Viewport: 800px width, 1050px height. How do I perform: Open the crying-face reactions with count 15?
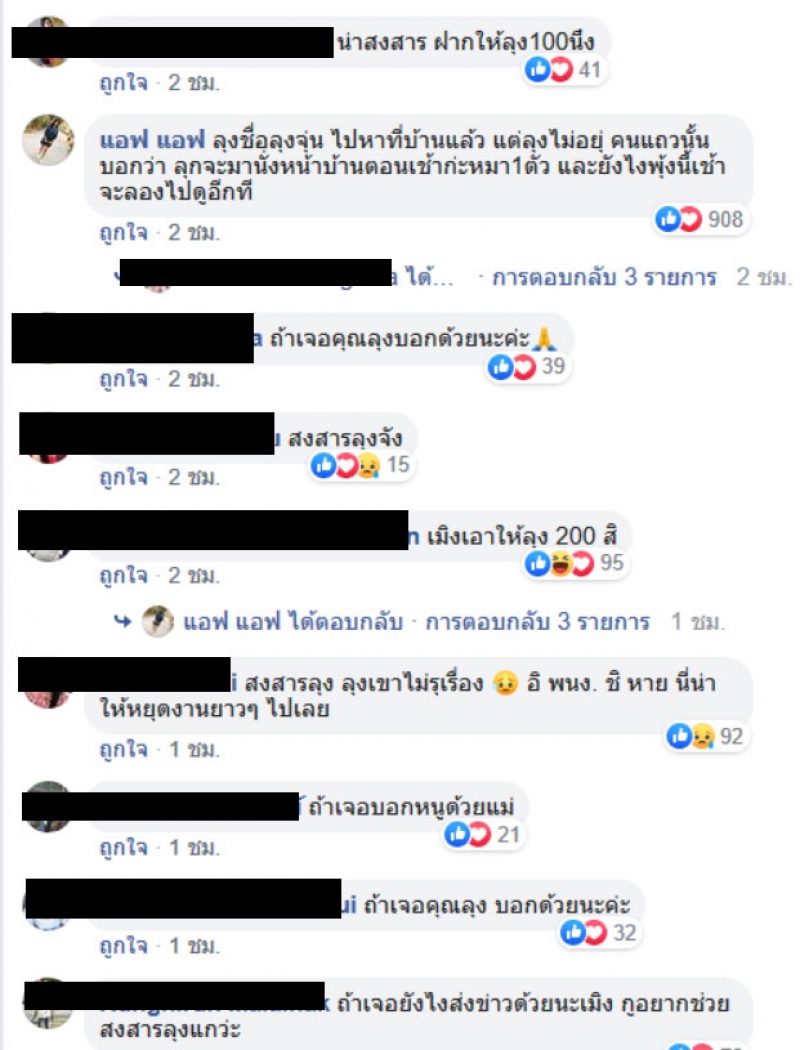(362, 464)
